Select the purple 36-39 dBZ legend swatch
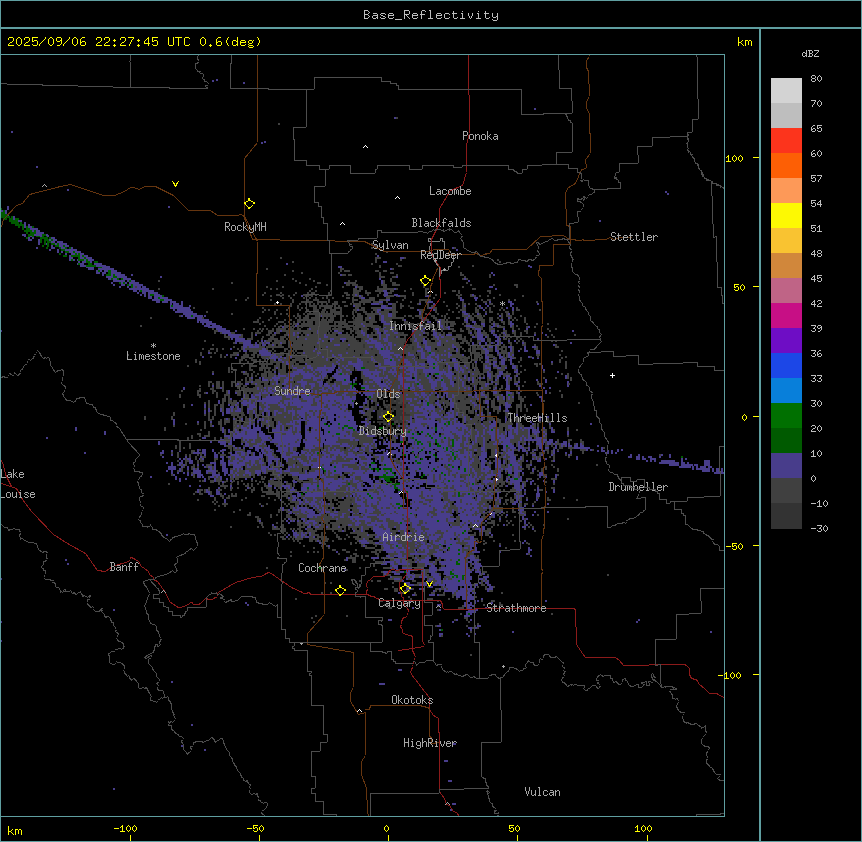This screenshot has height=842, width=862. coord(786,341)
